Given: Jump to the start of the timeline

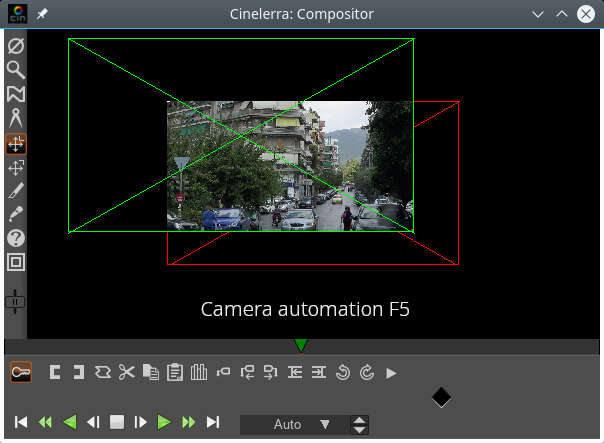Looking at the screenshot, I should (x=21, y=423).
